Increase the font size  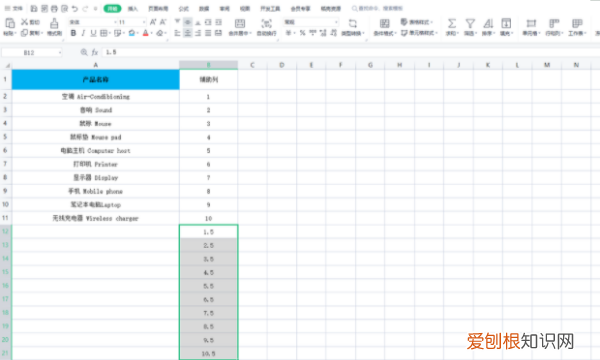pos(153,22)
